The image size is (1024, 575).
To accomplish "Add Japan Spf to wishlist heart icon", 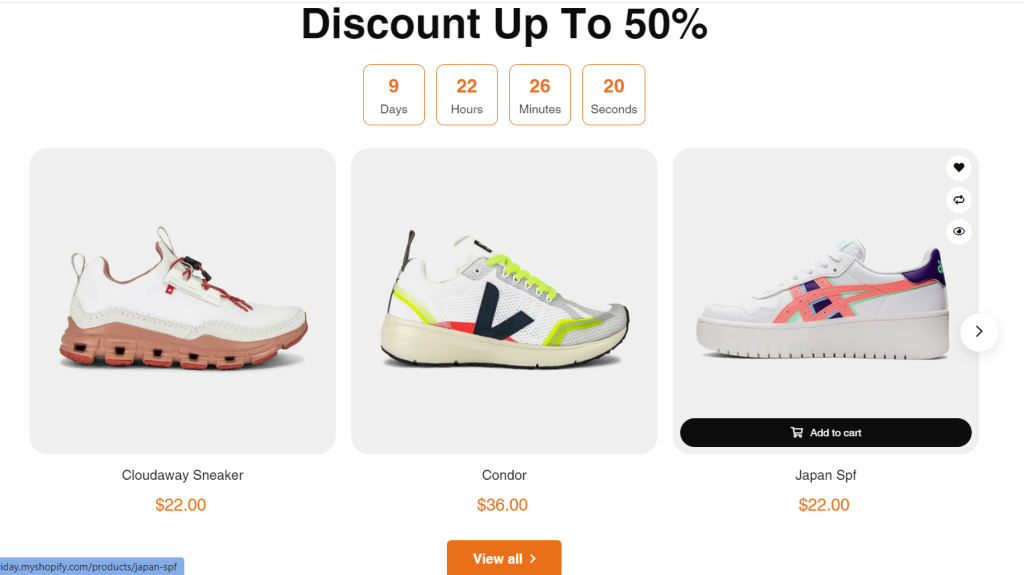I will point(959,167).
